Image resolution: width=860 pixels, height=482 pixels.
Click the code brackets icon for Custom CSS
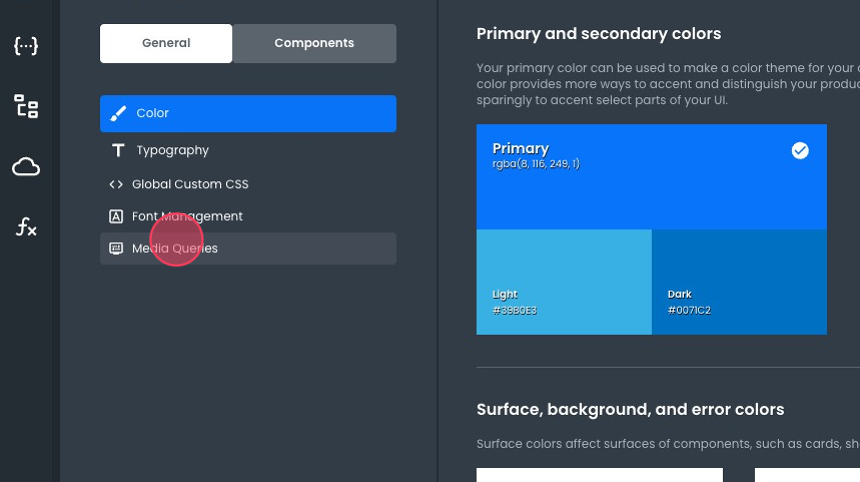[x=116, y=184]
